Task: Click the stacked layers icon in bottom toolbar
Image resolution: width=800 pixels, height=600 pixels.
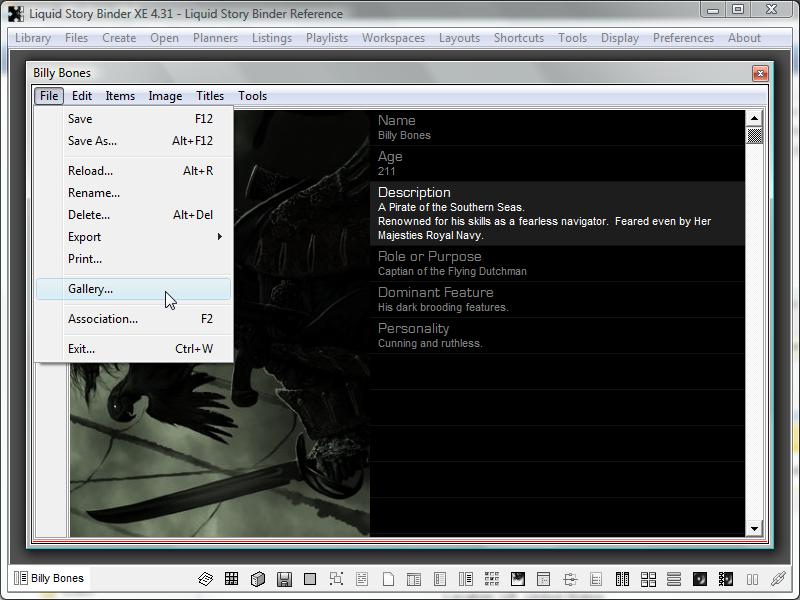Action: pos(206,579)
